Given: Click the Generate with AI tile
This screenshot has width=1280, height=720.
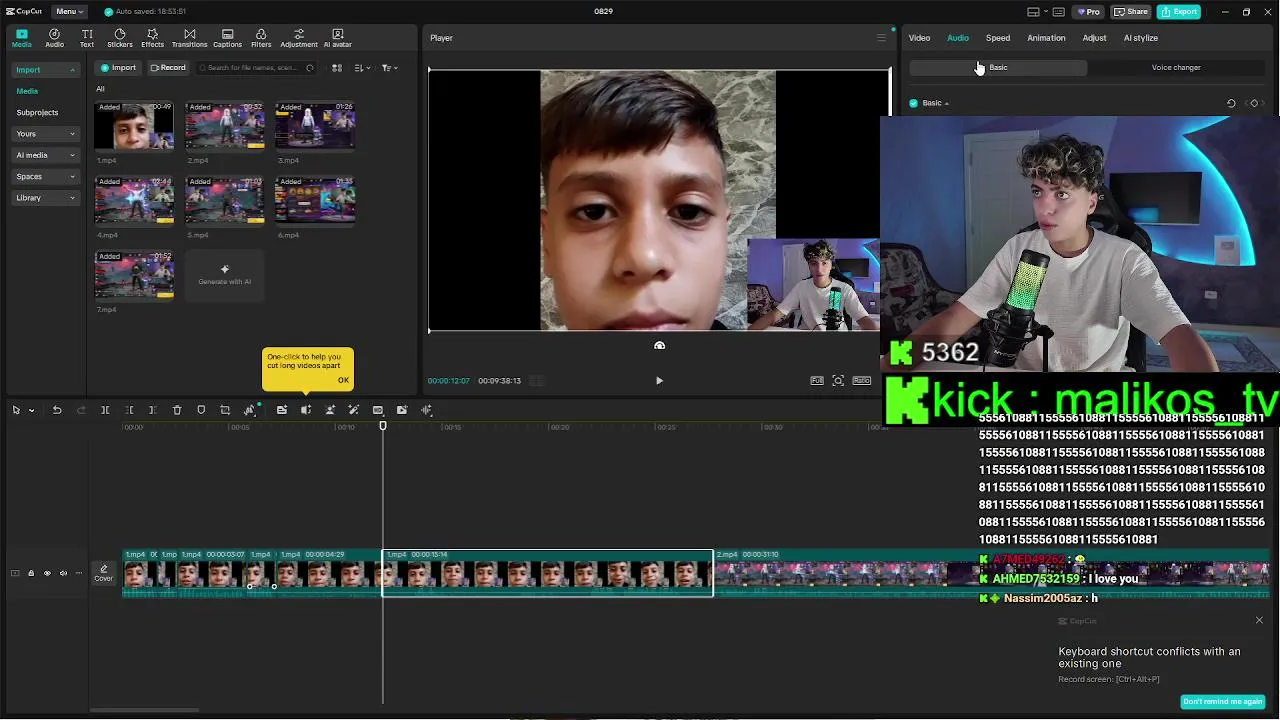Looking at the screenshot, I should (x=225, y=274).
